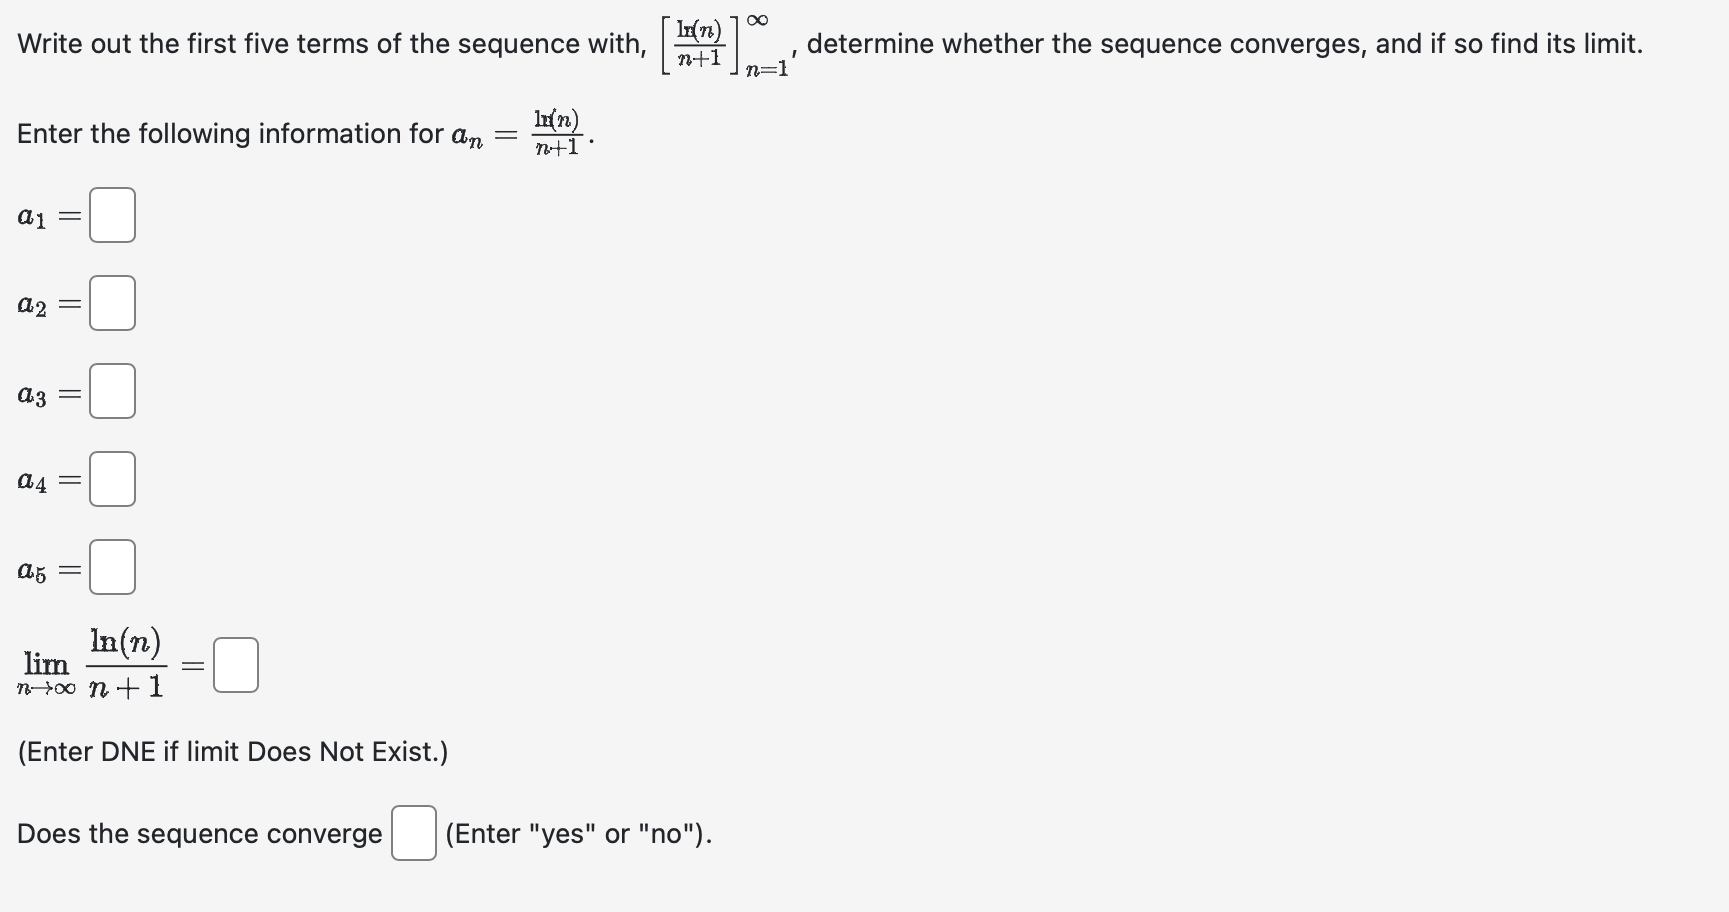The height and width of the screenshot is (912, 1729).
Task: Click the a5 equals label
Action: coord(44,566)
